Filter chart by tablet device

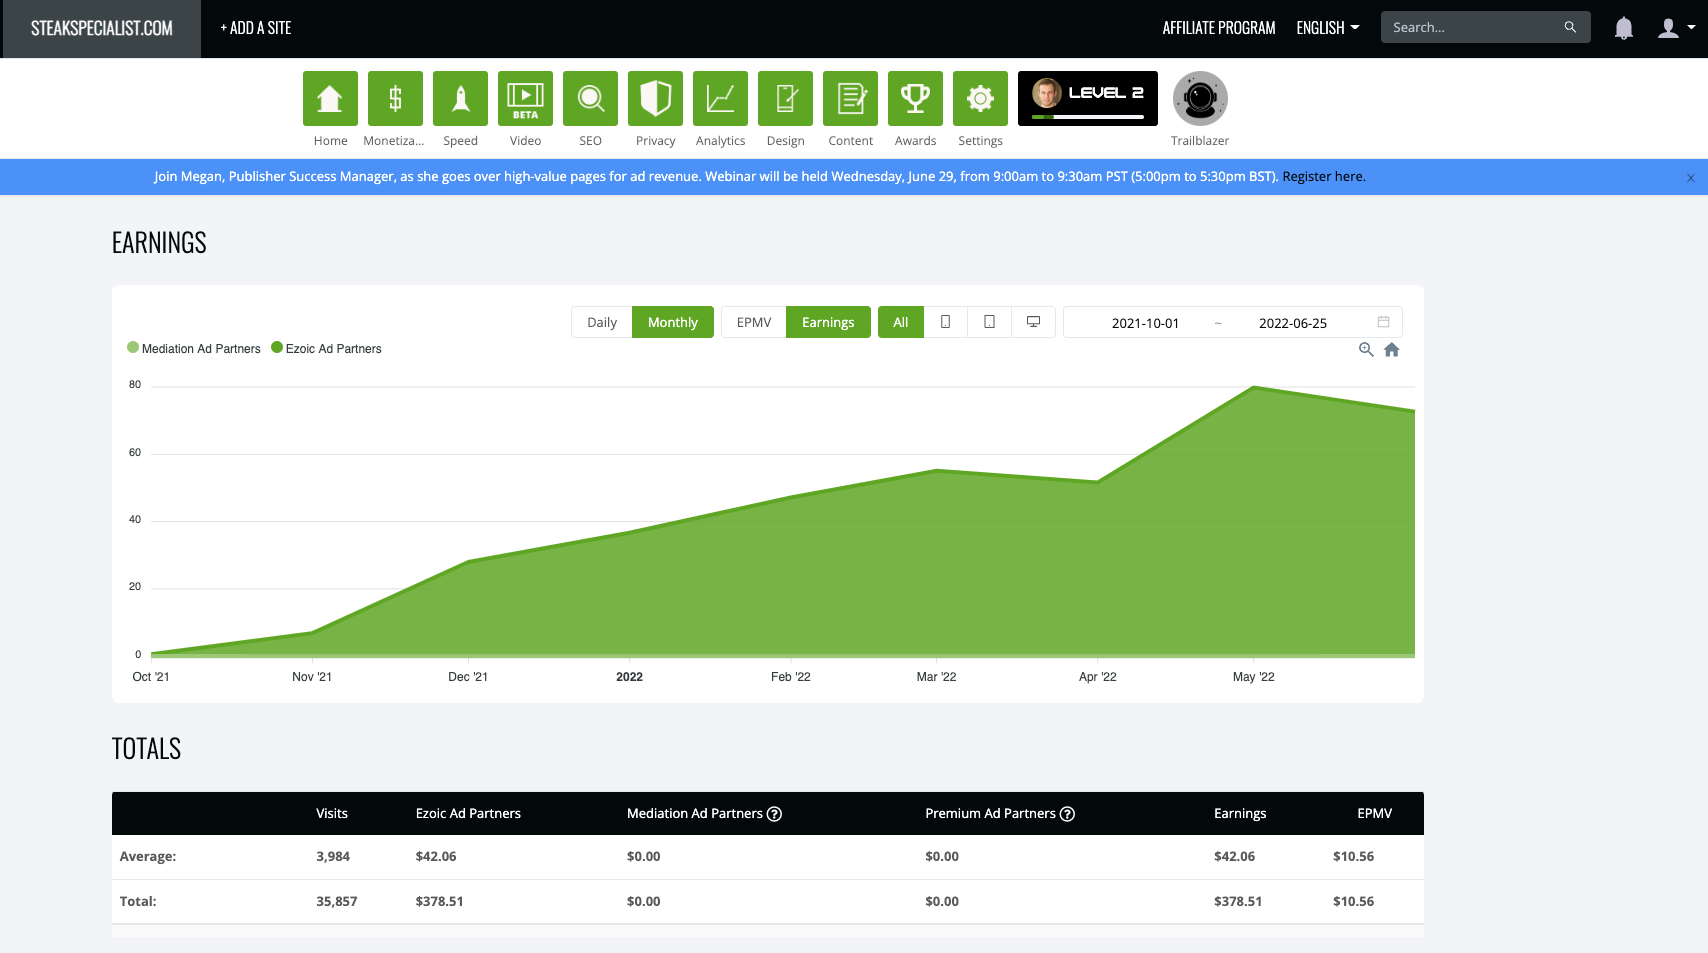tap(989, 322)
